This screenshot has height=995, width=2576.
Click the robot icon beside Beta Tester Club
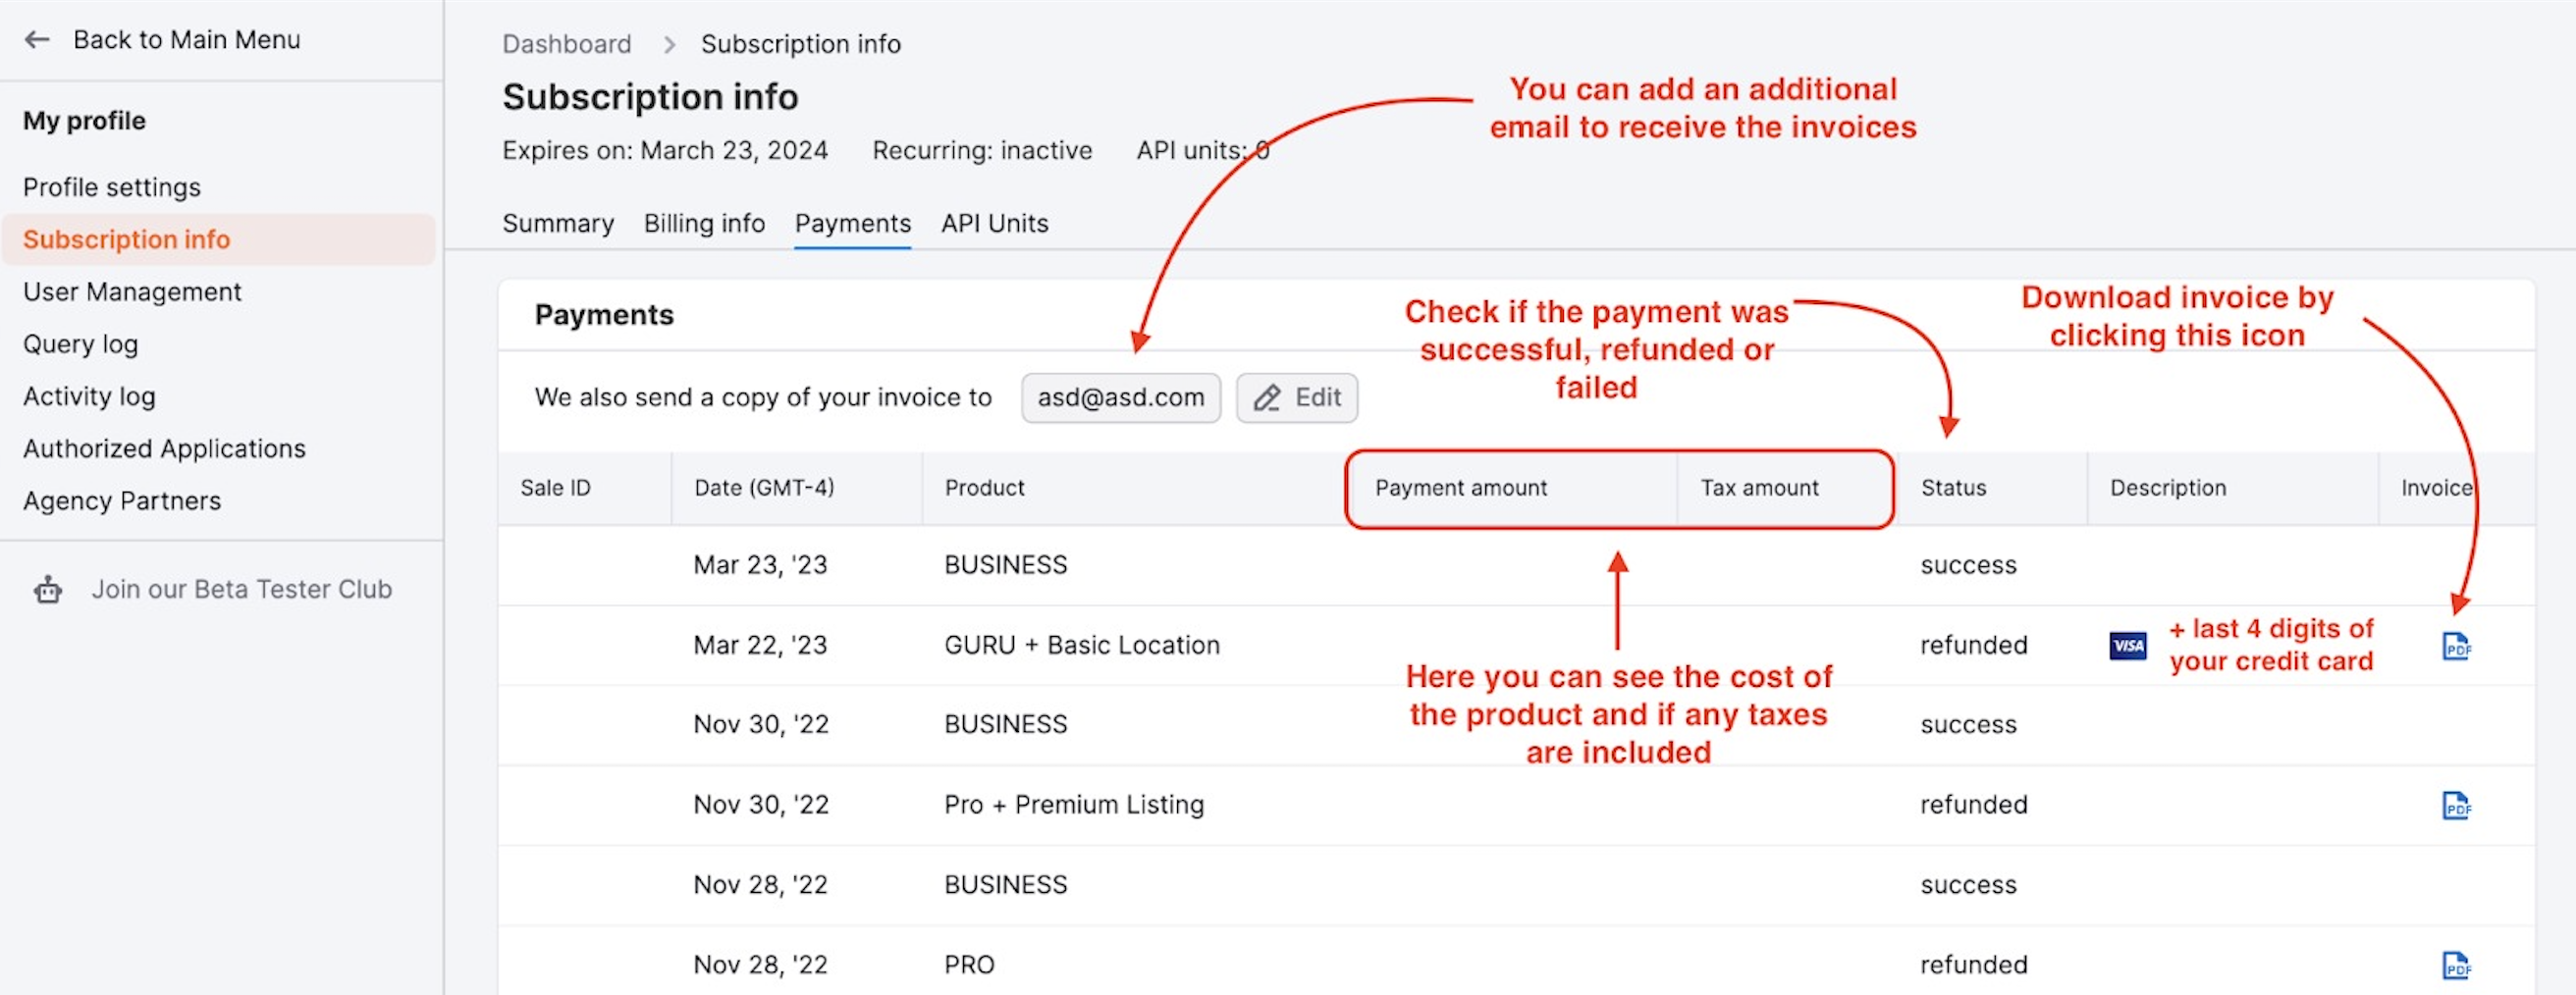[x=47, y=590]
